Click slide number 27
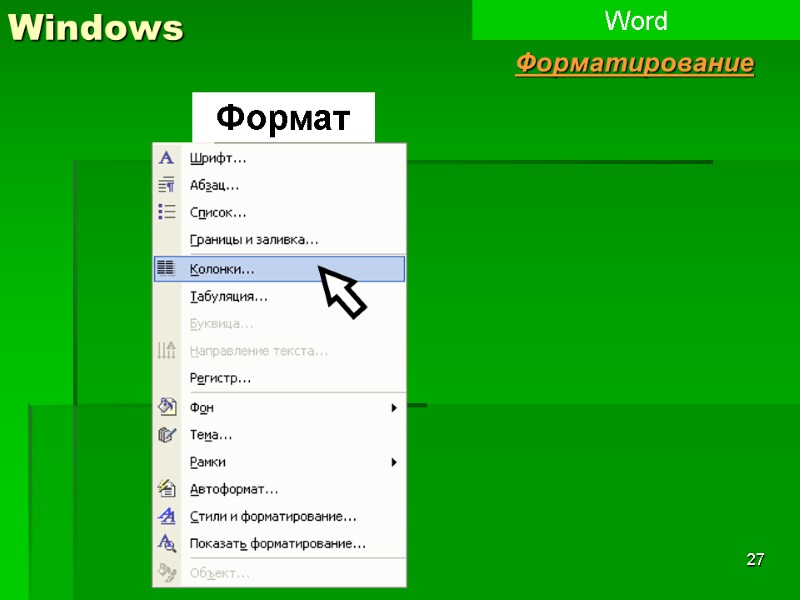The height and width of the screenshot is (600, 800). (x=755, y=559)
